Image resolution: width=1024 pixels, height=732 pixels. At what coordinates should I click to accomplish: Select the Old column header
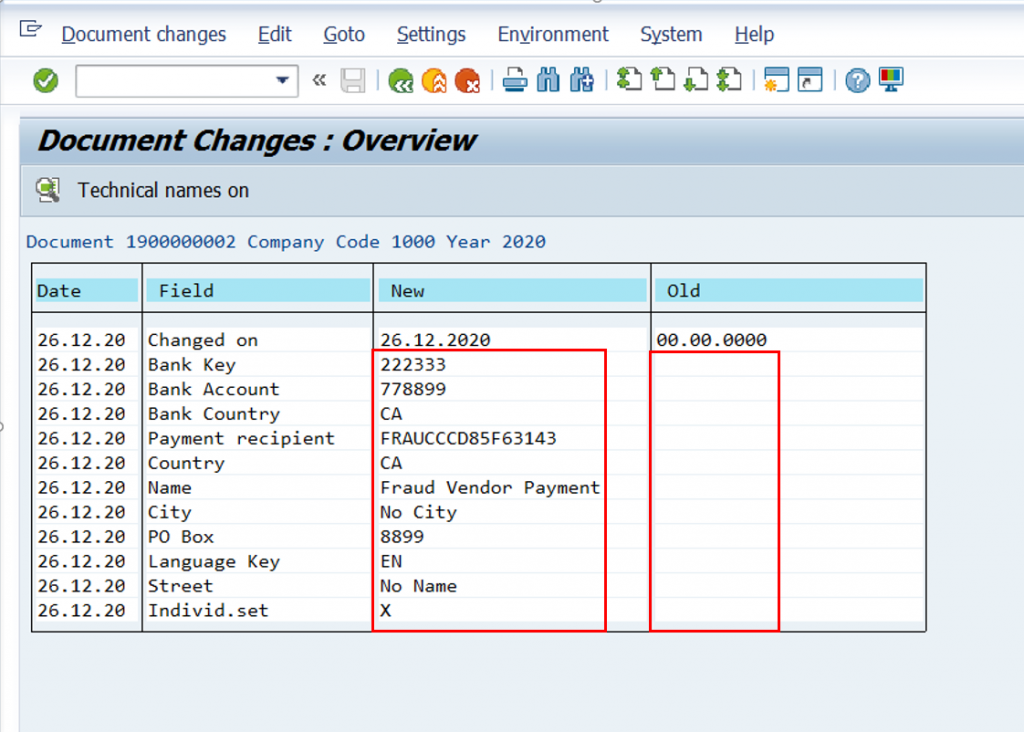pos(788,291)
